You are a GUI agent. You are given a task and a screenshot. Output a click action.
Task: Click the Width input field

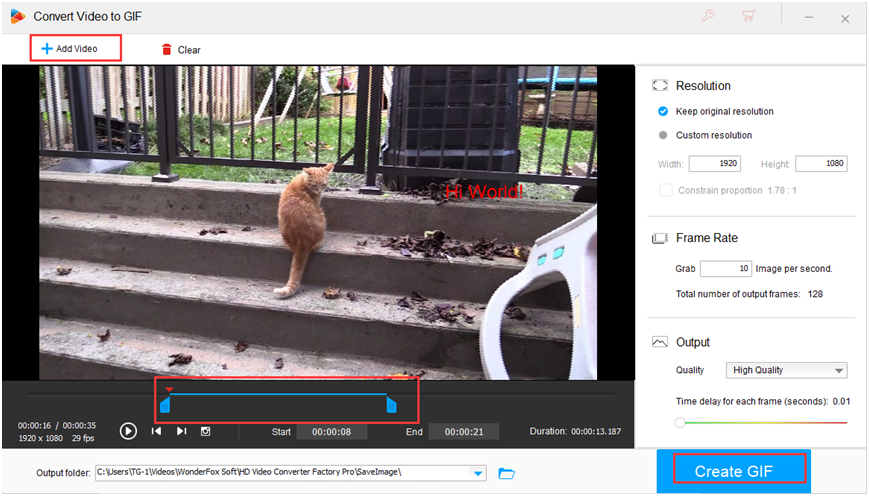[x=714, y=164]
